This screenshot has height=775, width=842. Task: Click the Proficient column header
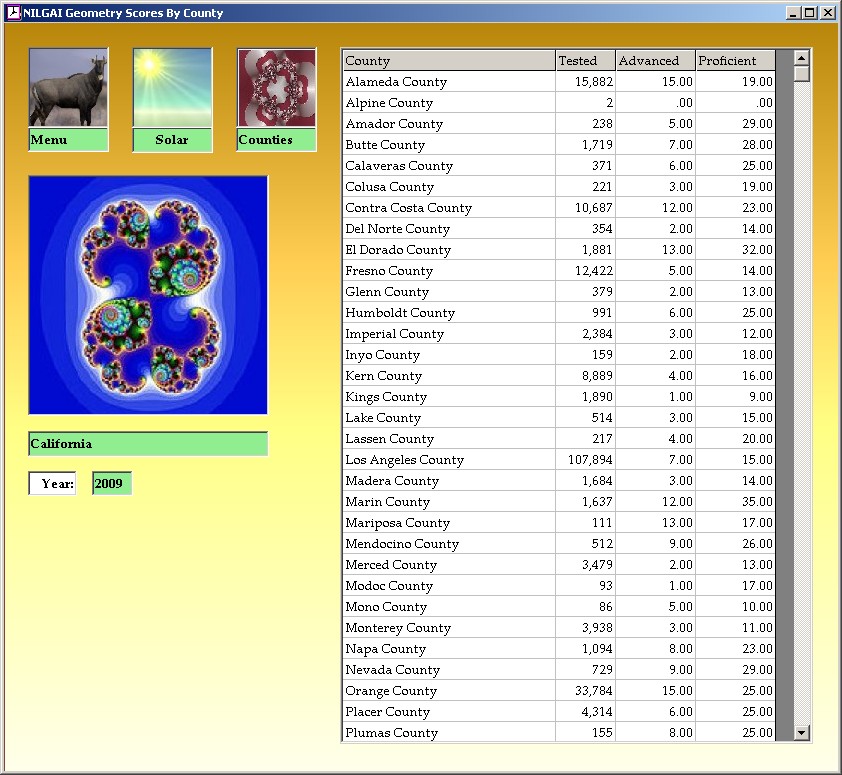(735, 61)
